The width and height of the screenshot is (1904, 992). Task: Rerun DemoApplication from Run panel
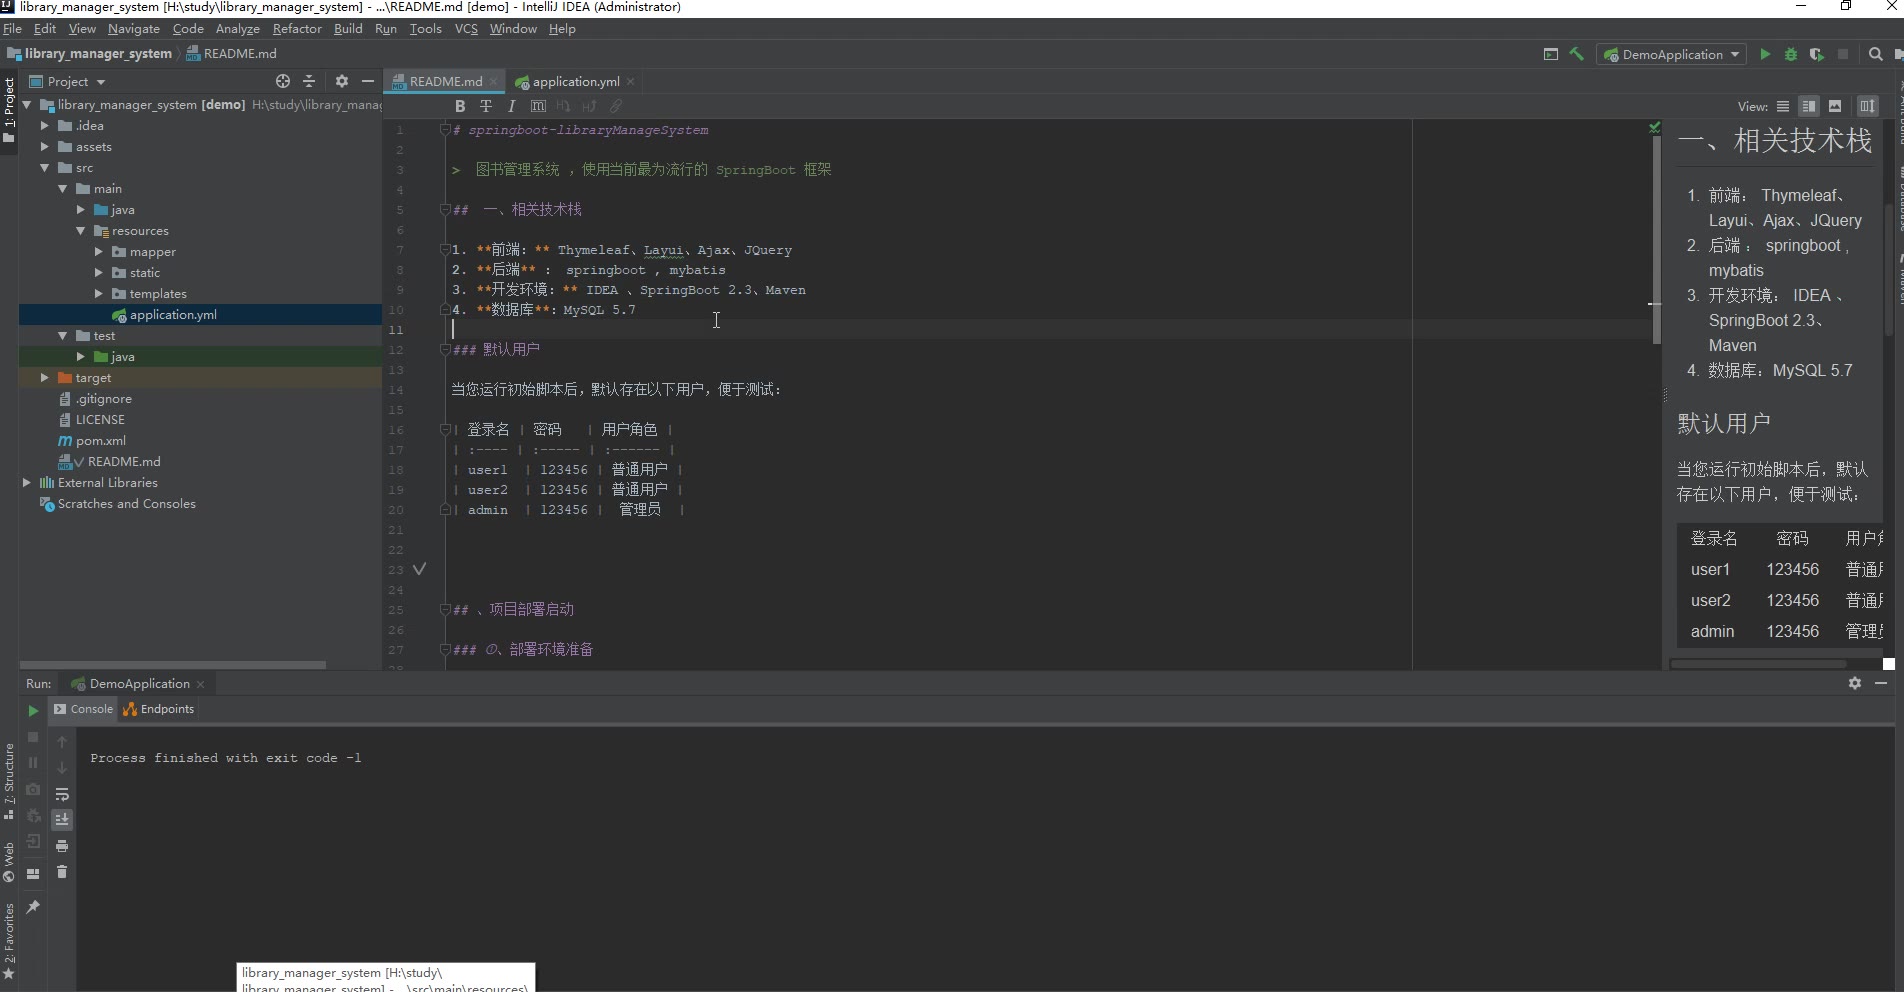point(33,711)
